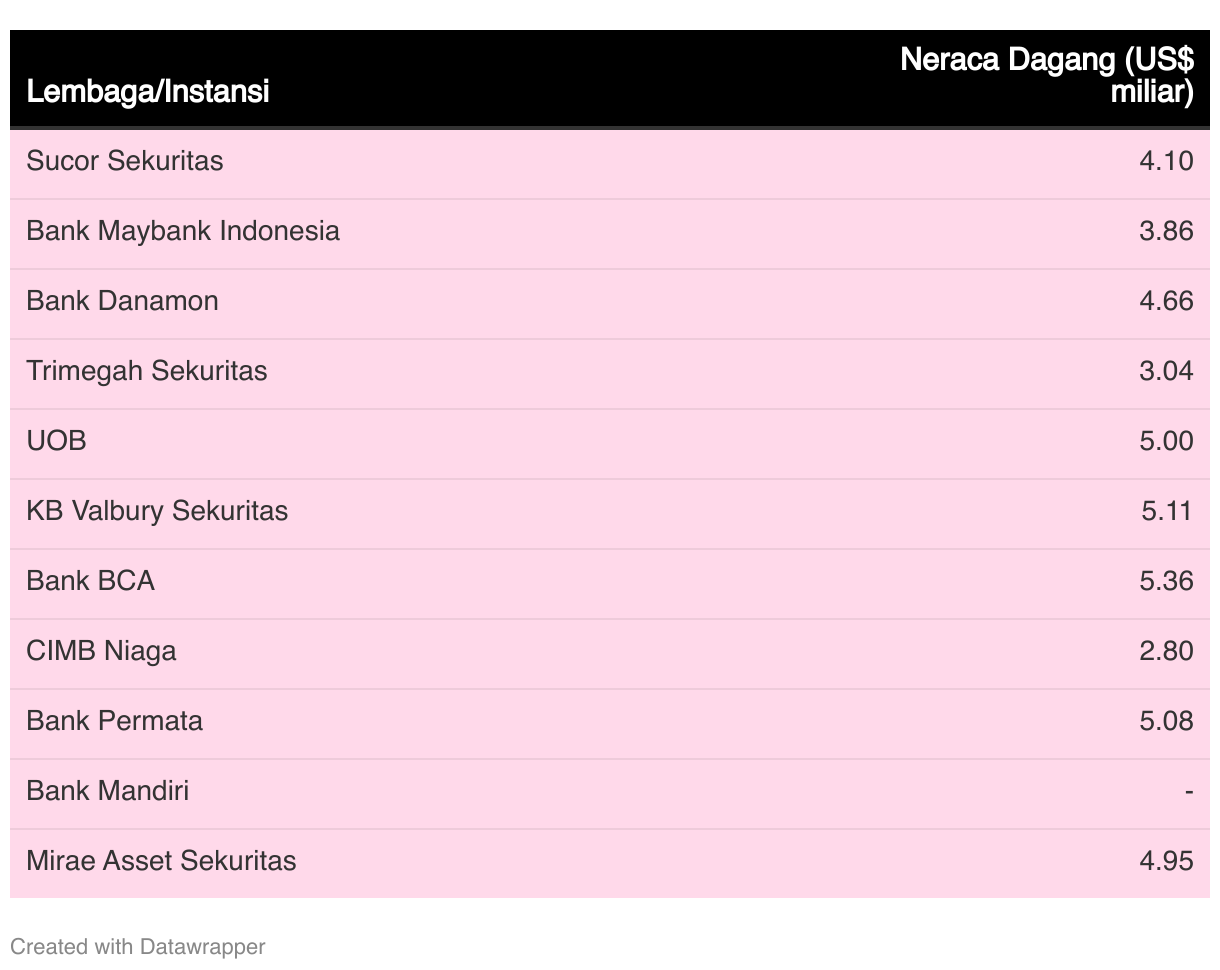Screen dimensions: 1220x970
Task: Select the dash value for Bank Mandiri
Action: (1188, 791)
